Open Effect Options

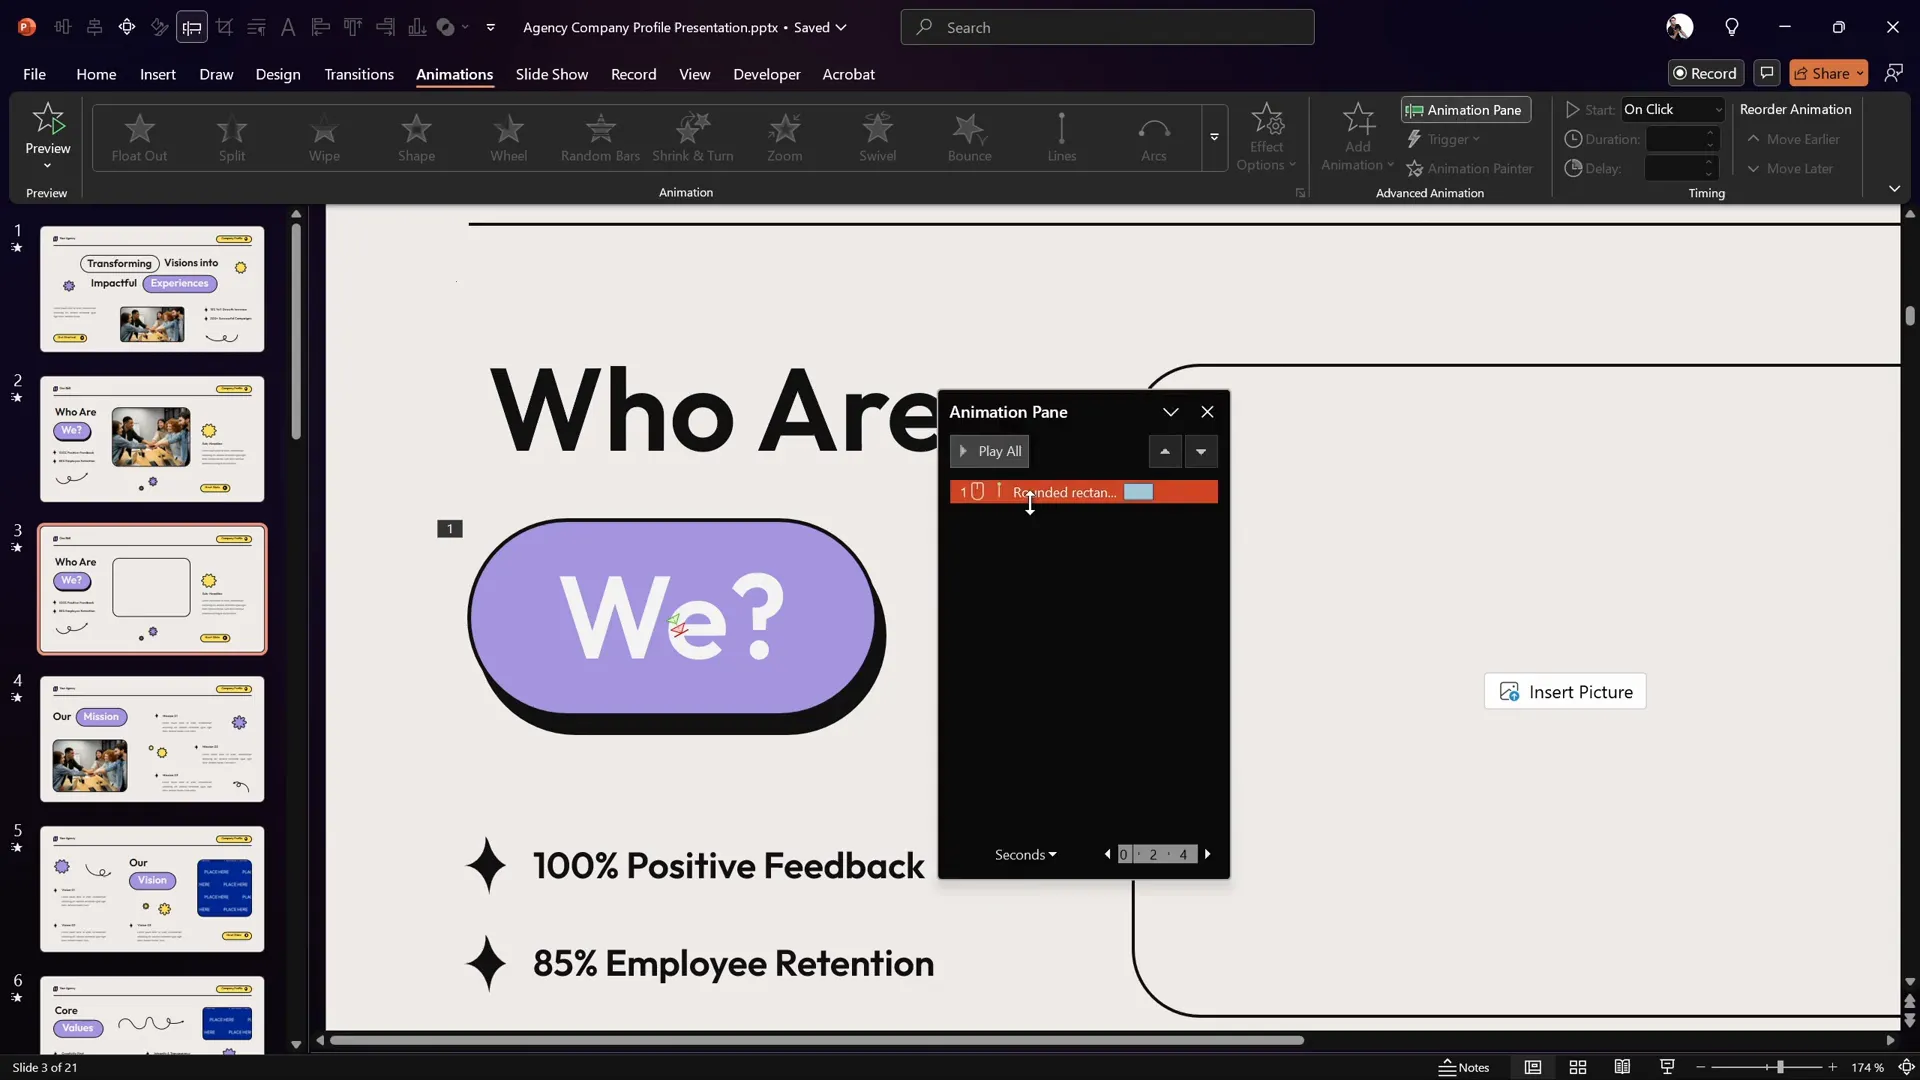1266,138
